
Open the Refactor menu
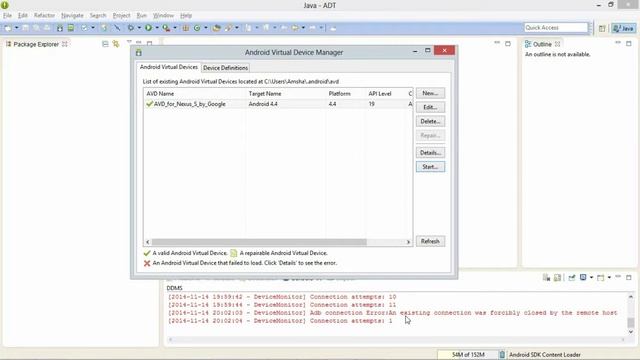(44, 16)
